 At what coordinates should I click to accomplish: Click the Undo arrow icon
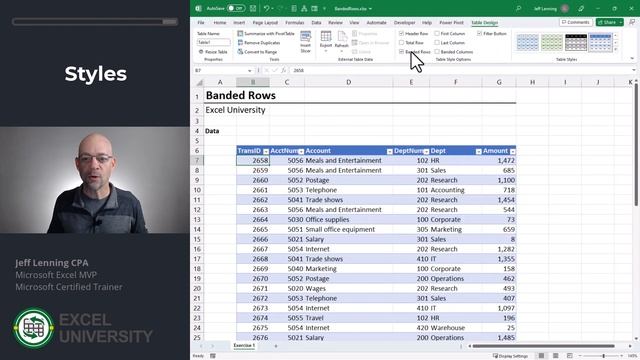coord(266,8)
